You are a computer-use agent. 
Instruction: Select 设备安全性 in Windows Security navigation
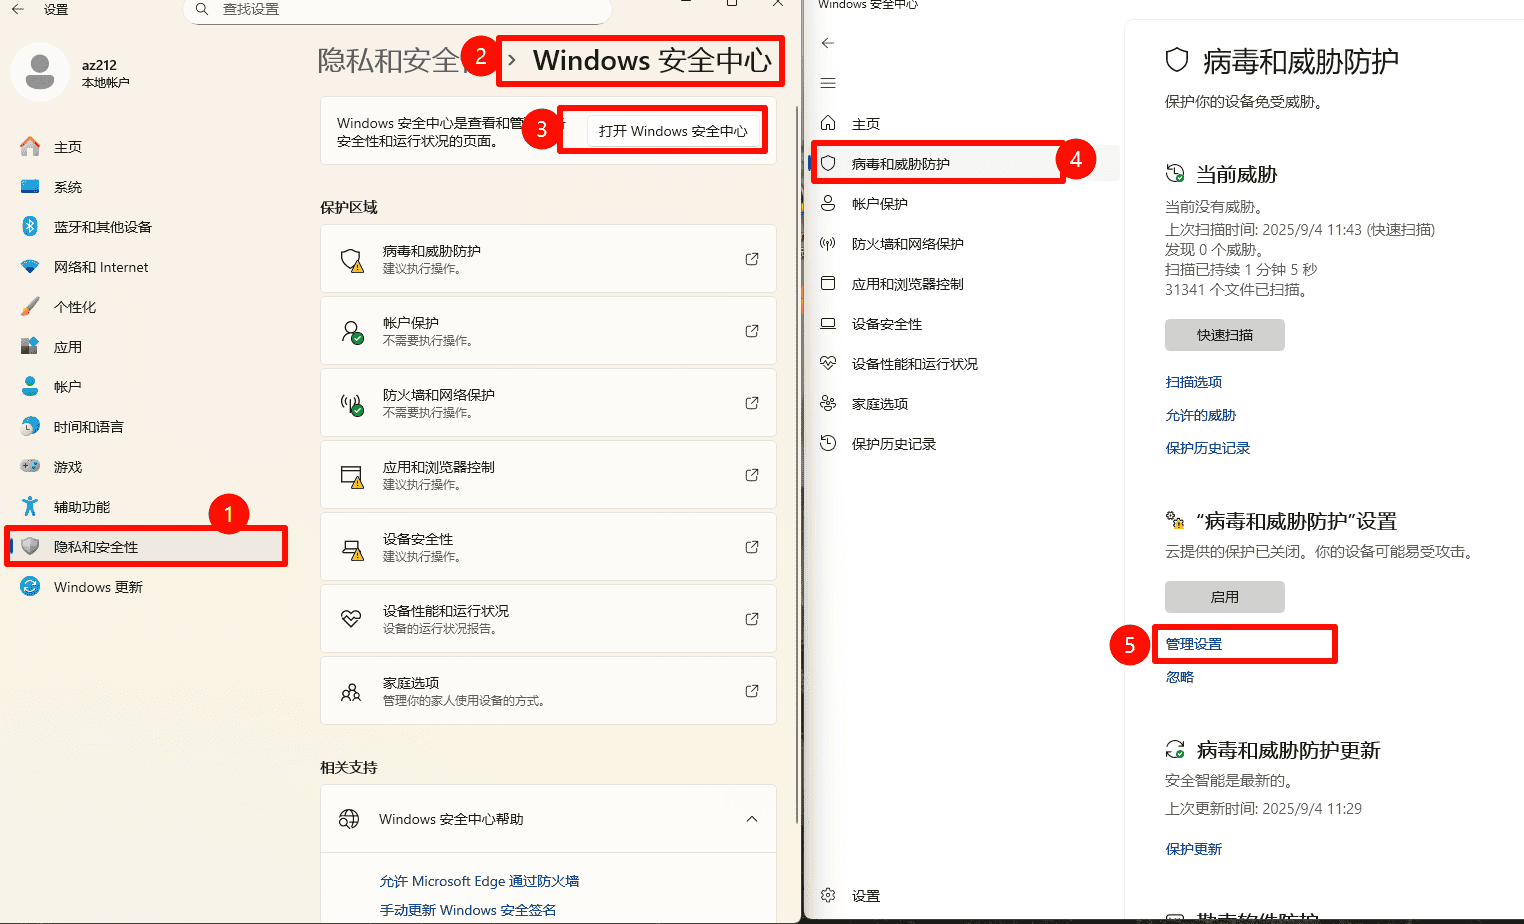pos(964,324)
